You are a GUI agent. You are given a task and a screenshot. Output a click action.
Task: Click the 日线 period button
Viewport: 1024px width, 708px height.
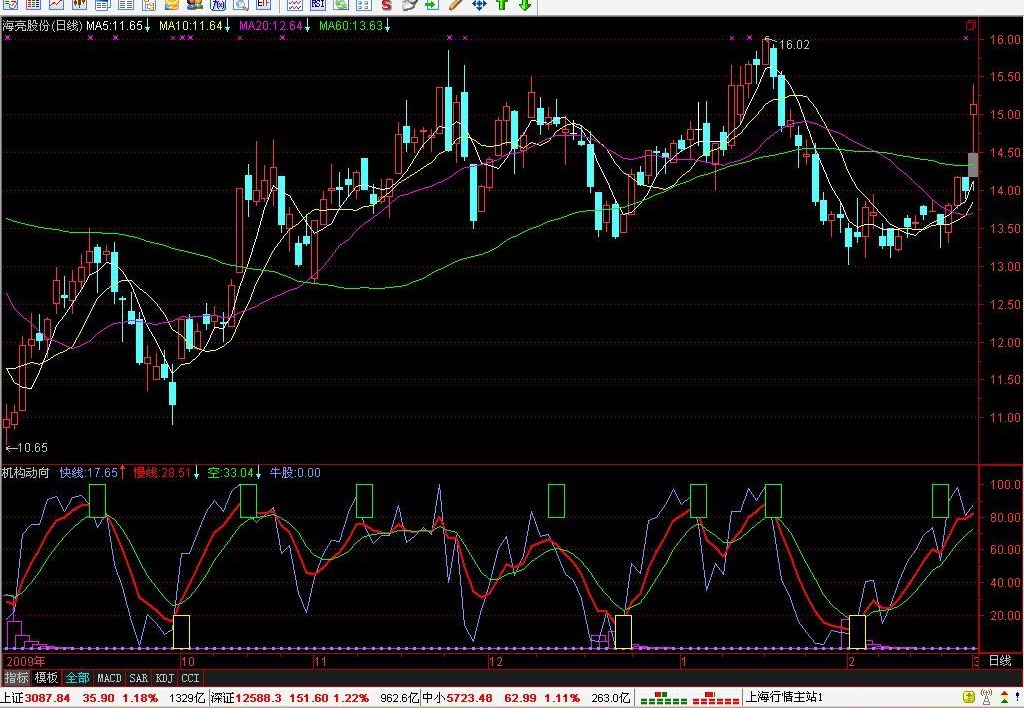click(x=1000, y=660)
